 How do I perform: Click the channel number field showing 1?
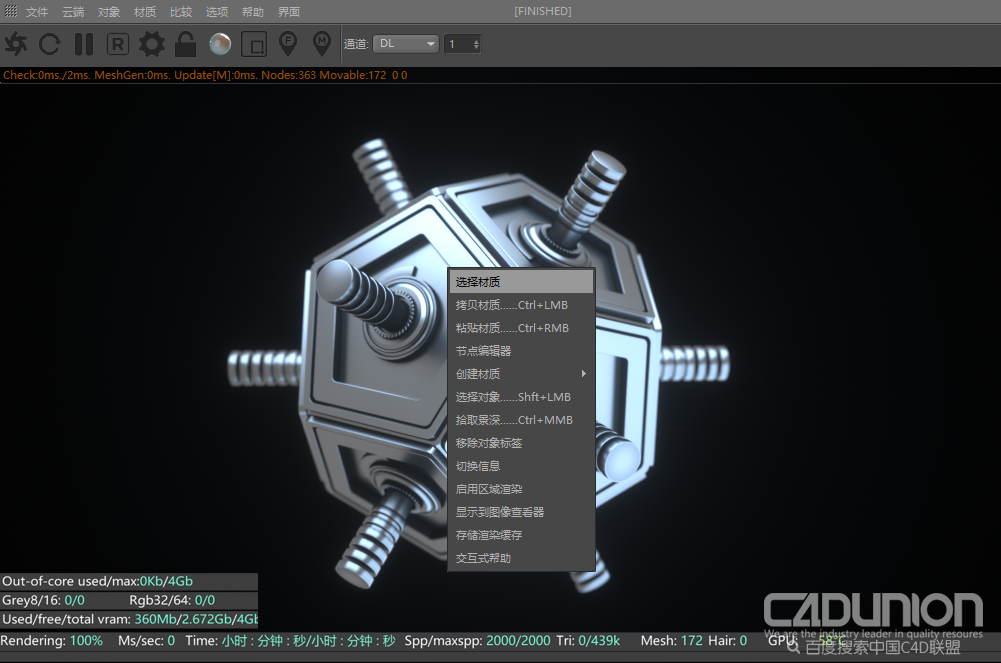point(458,44)
